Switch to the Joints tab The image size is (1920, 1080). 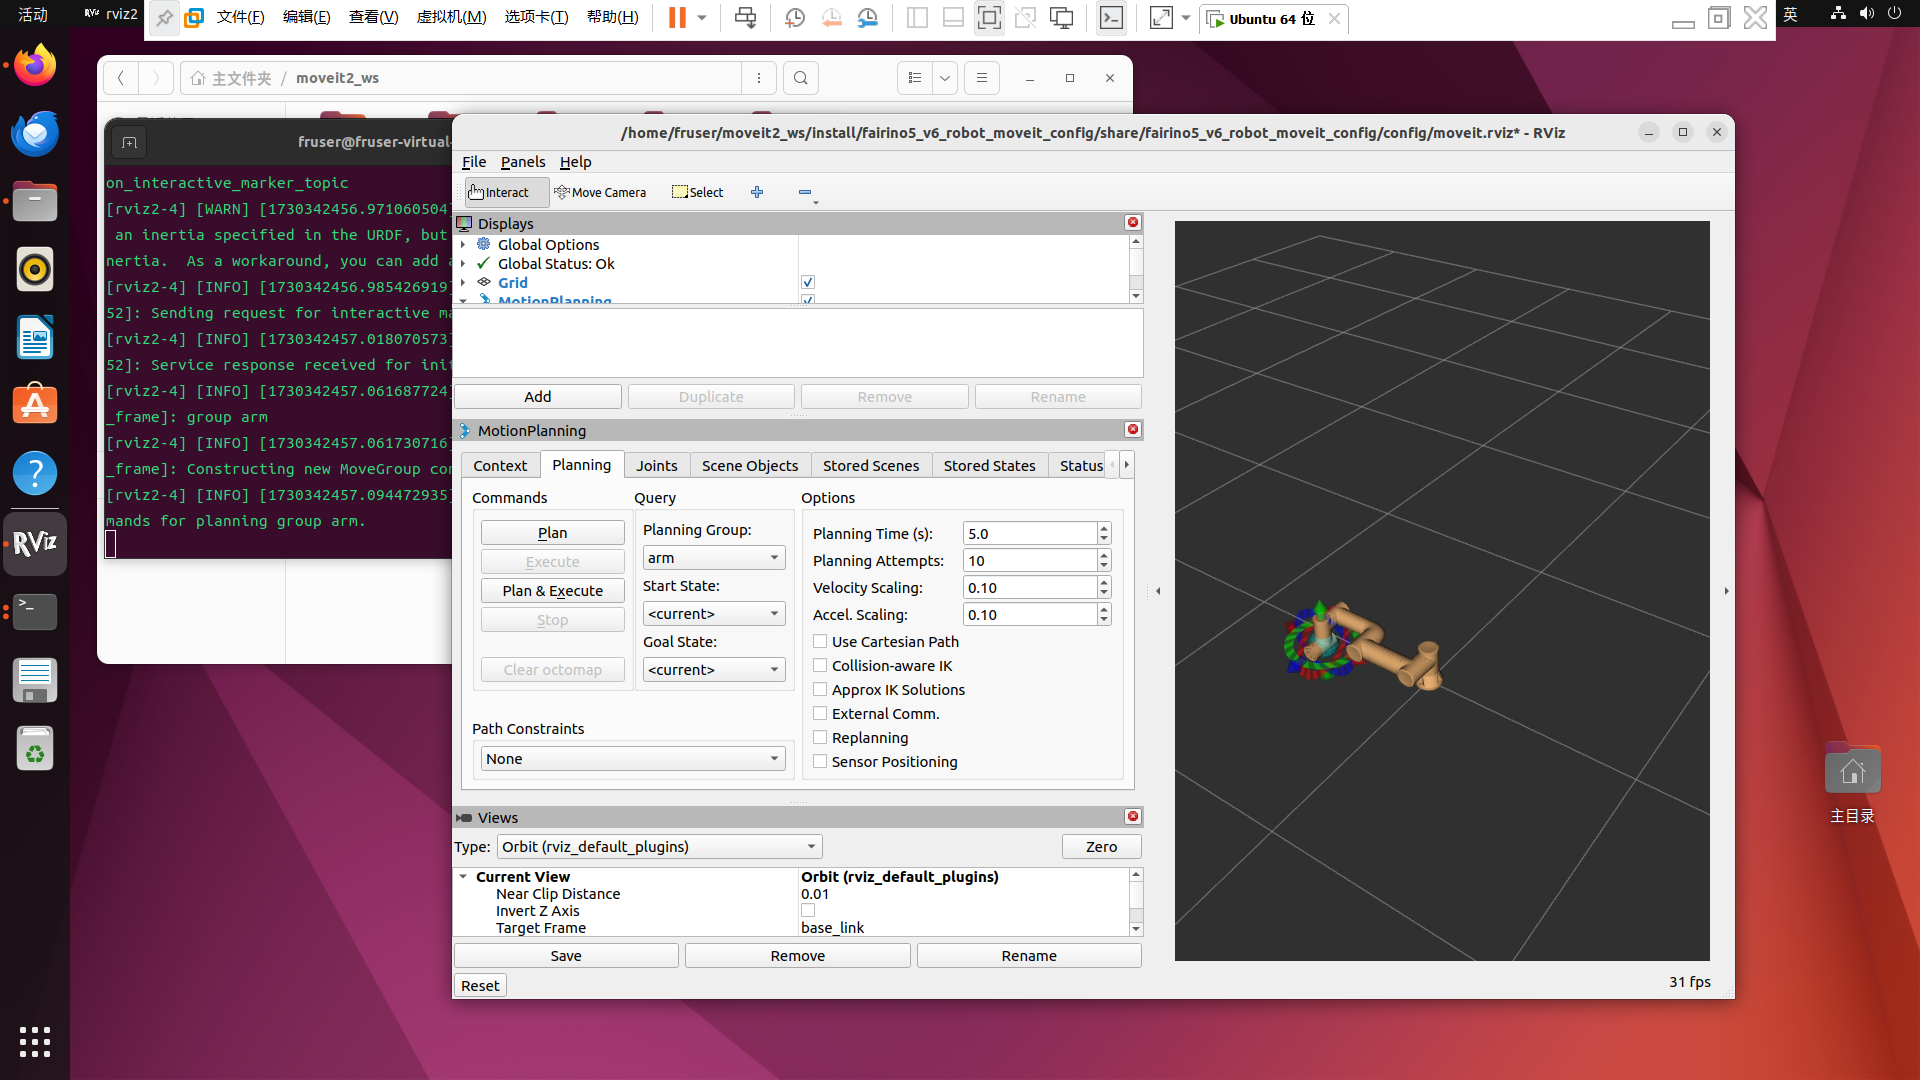(x=656, y=466)
